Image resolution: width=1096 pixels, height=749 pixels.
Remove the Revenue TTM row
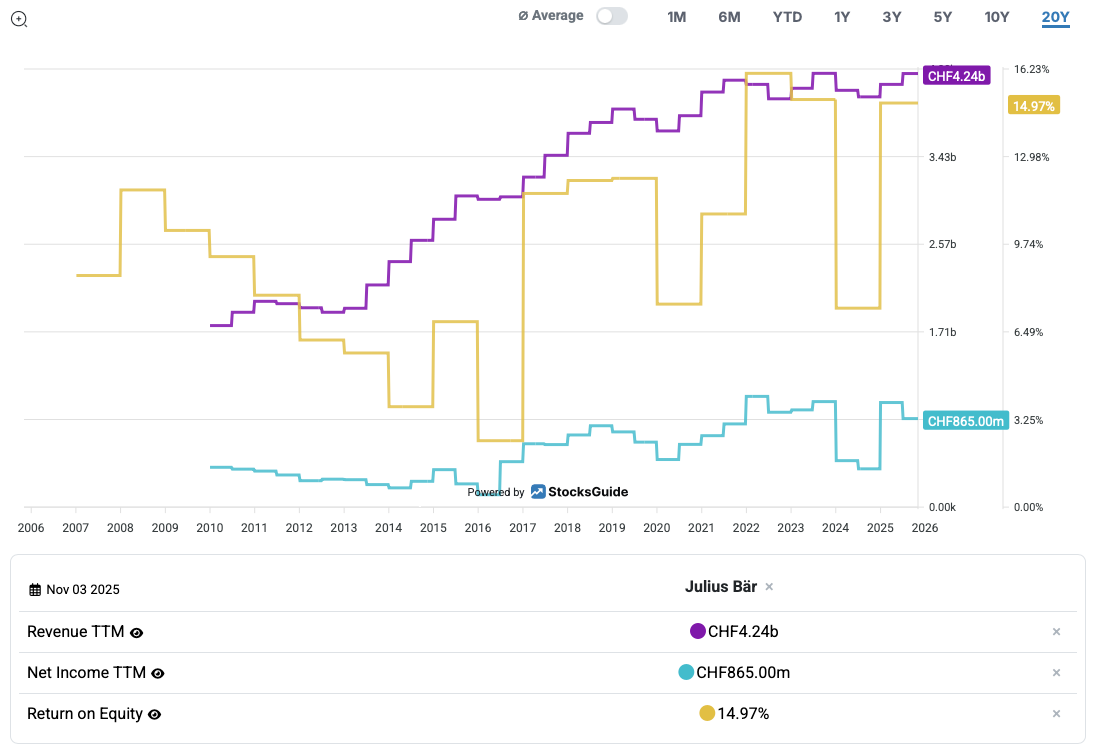[x=1056, y=632]
